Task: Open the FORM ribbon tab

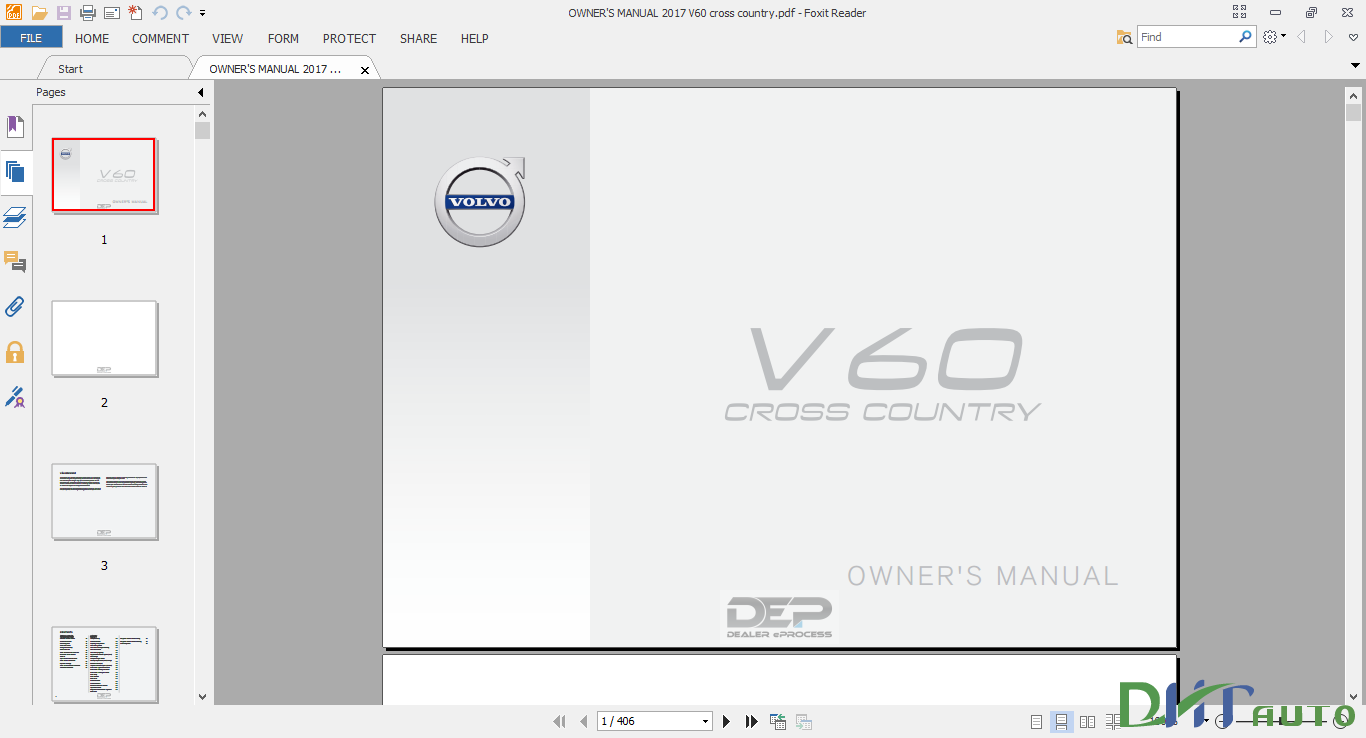Action: click(283, 38)
